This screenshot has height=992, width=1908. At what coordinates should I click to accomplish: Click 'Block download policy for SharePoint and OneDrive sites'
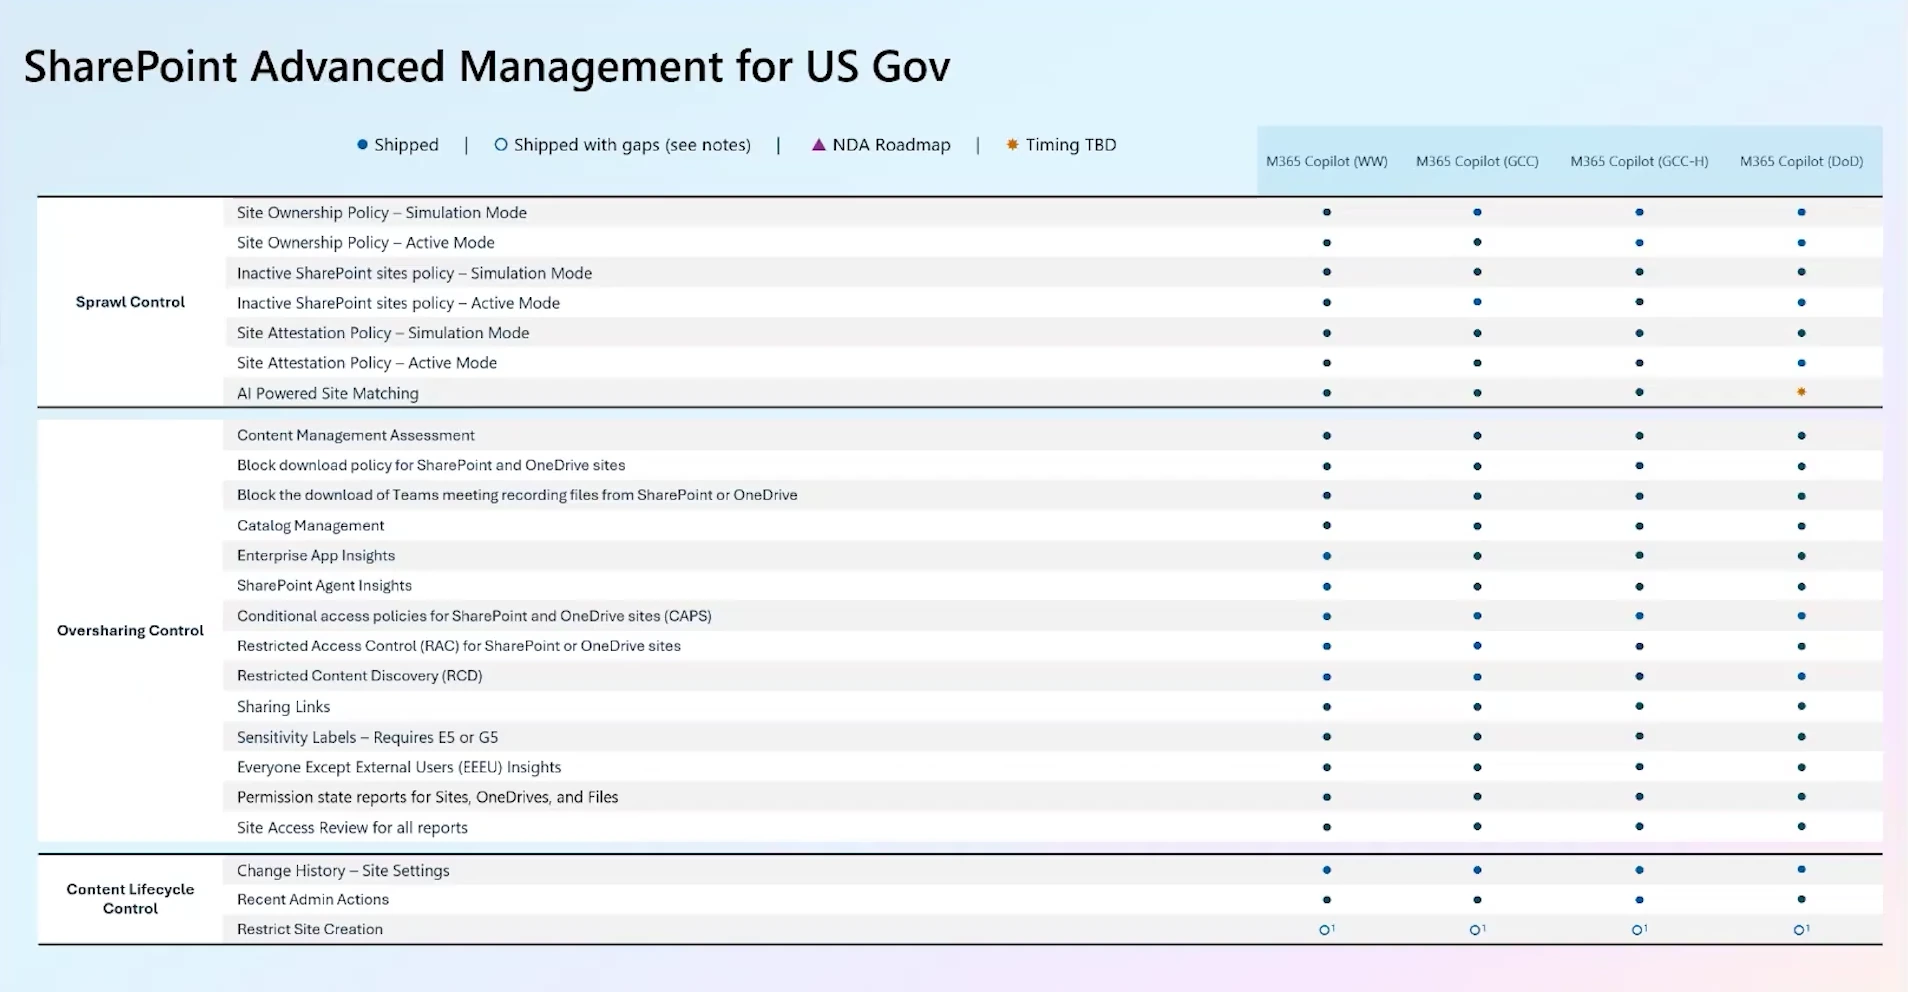(431, 465)
